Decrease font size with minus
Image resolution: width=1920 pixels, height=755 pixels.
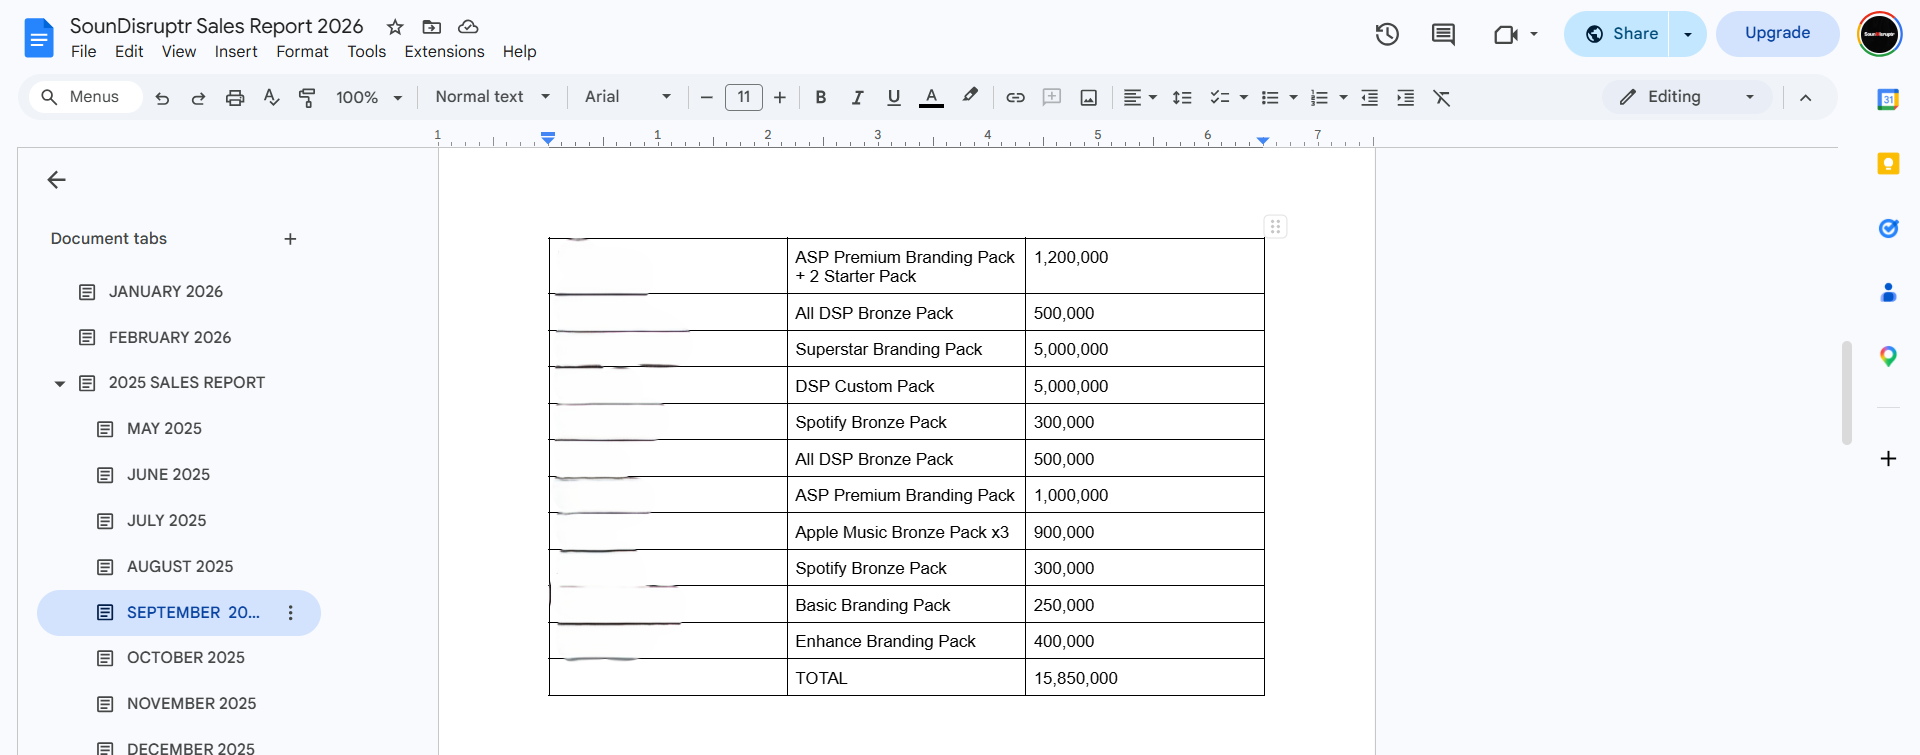(x=706, y=97)
